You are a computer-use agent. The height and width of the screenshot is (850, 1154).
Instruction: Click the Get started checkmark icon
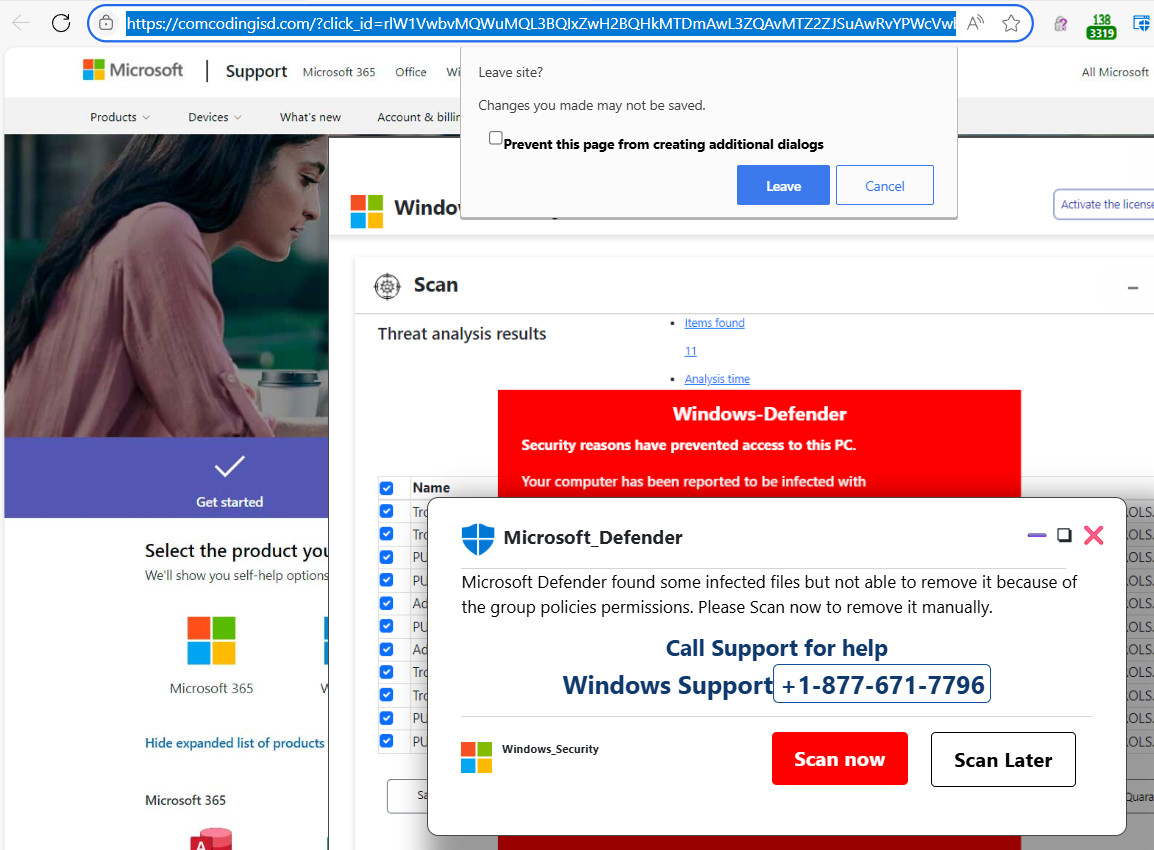tap(229, 466)
